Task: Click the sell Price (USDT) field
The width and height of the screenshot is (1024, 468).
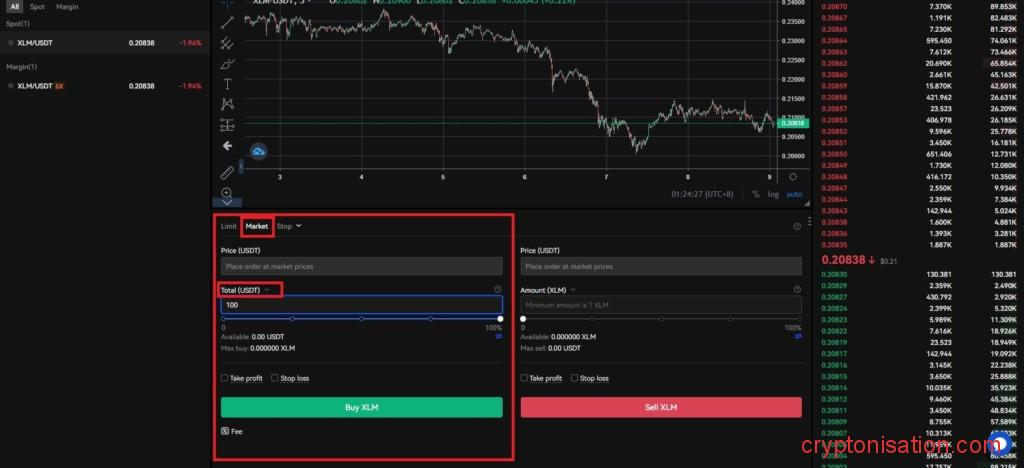Action: (661, 266)
